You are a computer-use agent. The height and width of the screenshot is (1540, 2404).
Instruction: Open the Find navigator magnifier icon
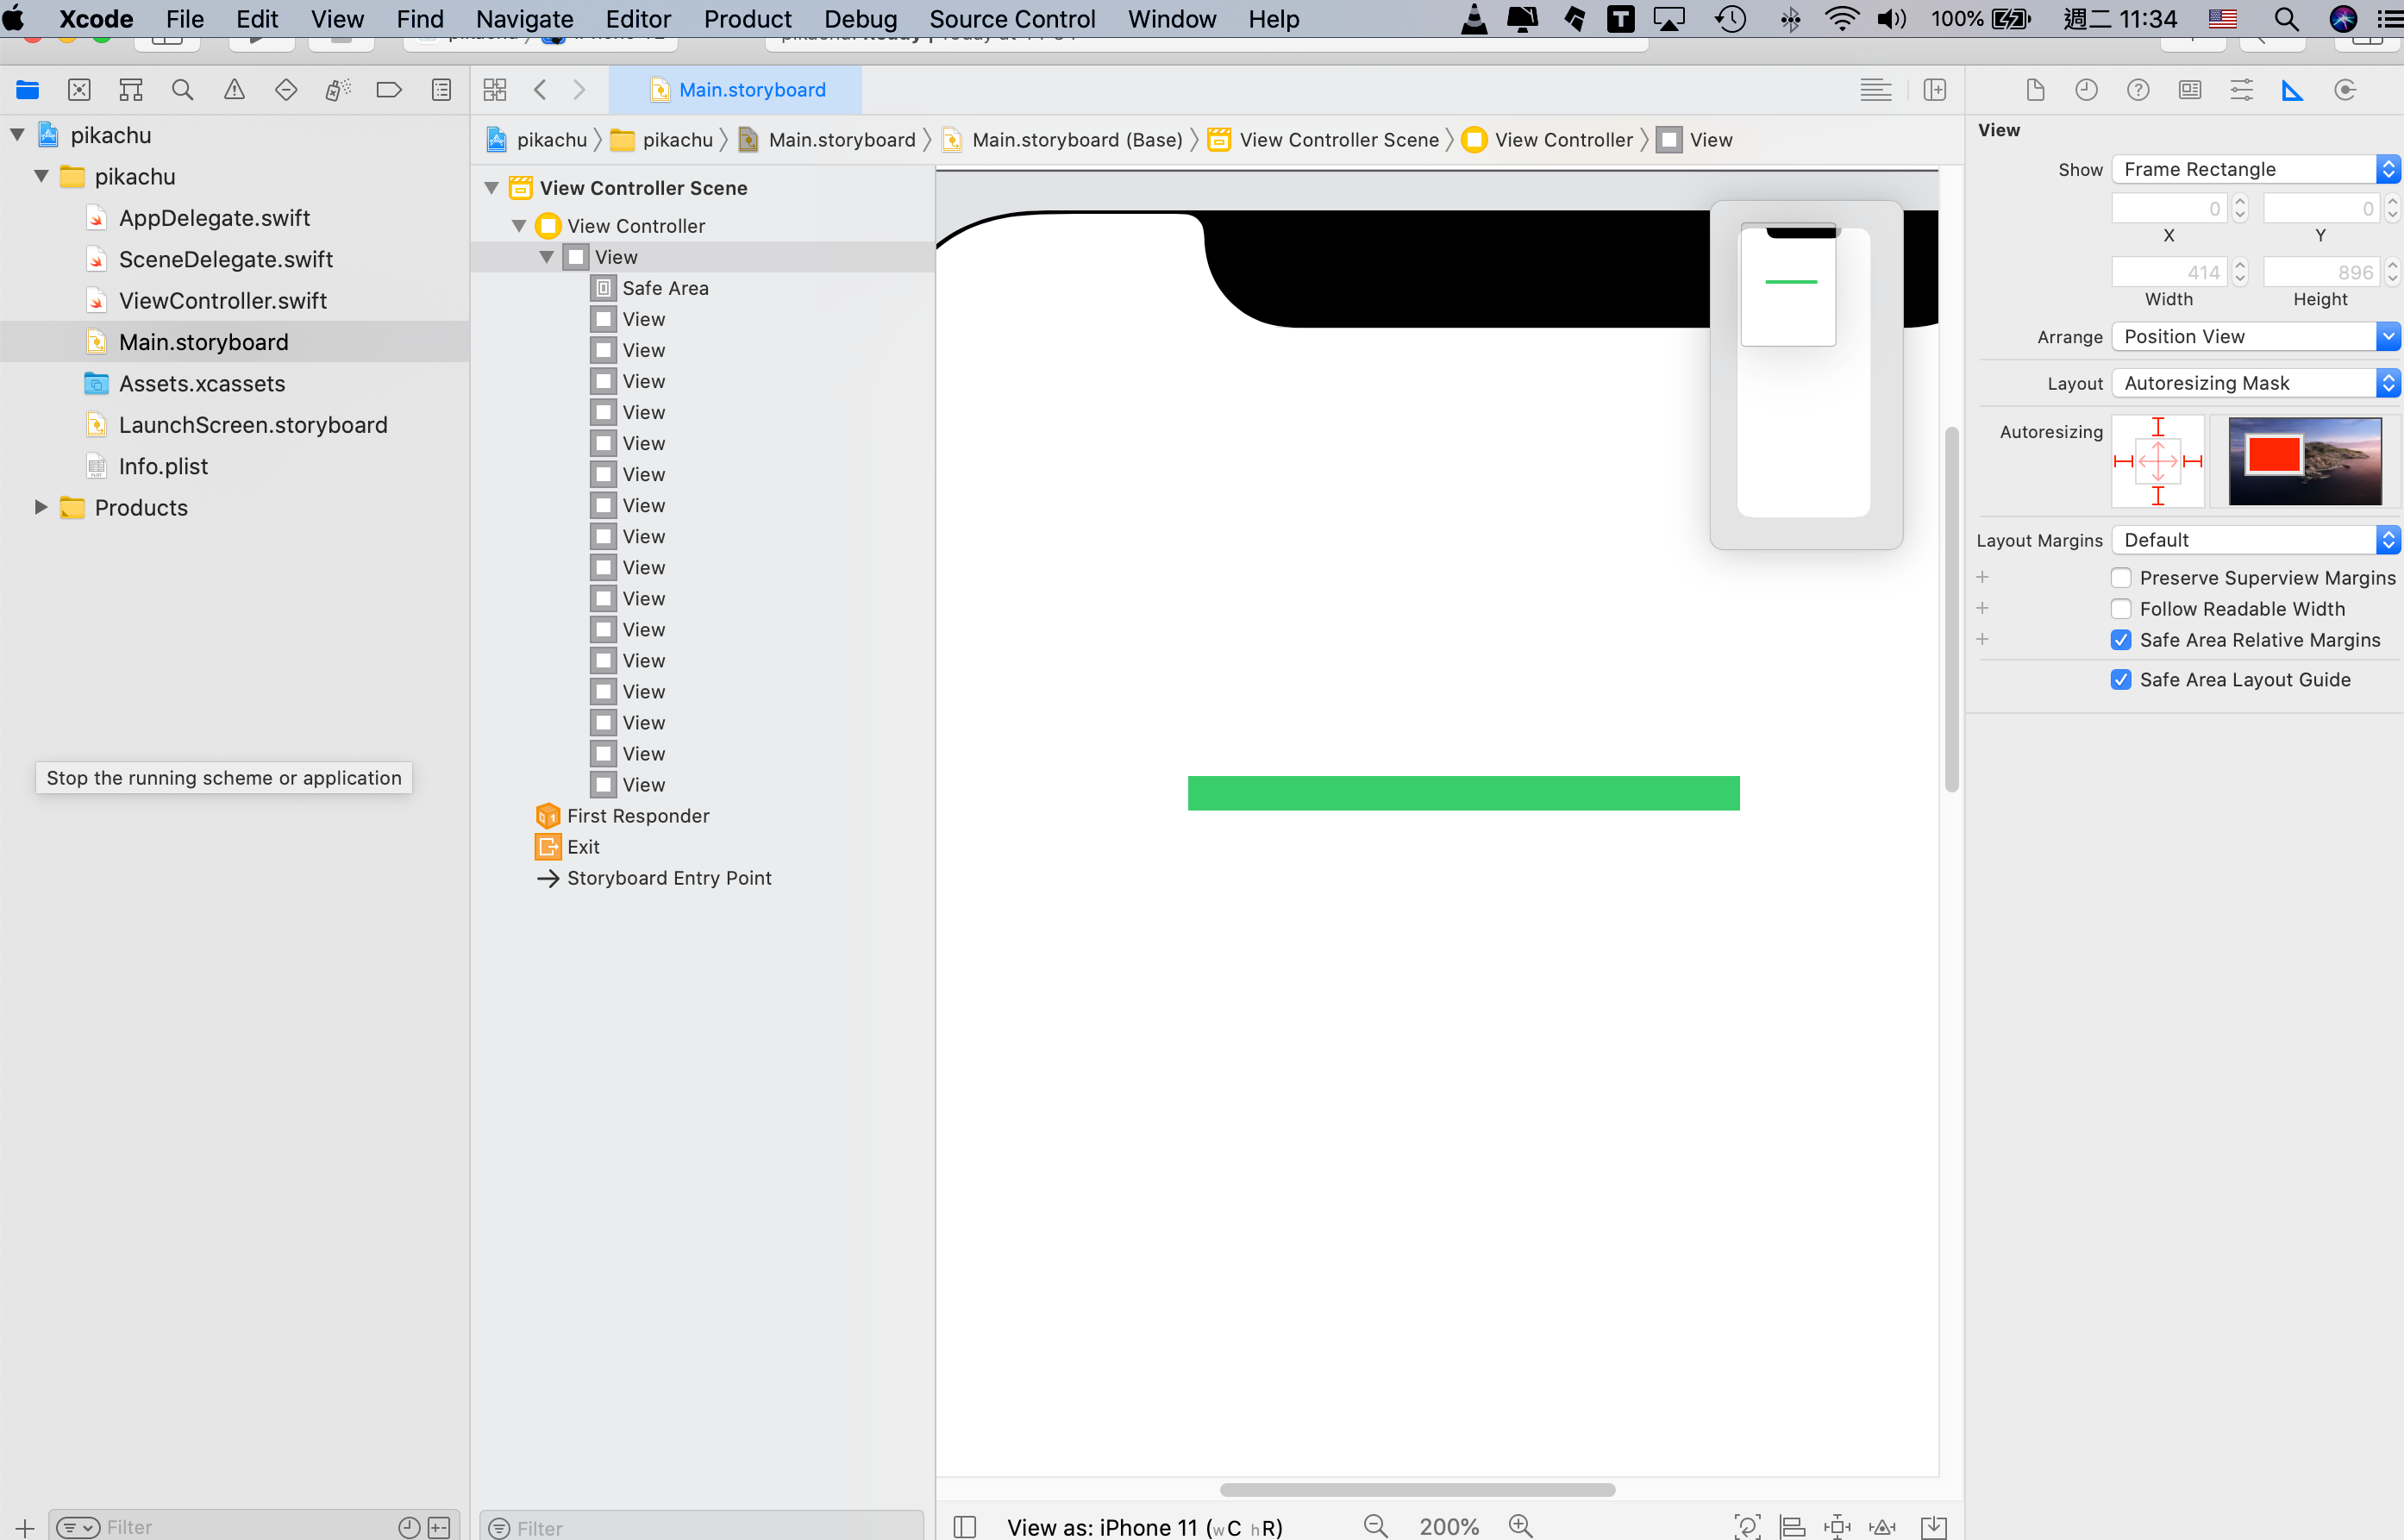(x=182, y=90)
